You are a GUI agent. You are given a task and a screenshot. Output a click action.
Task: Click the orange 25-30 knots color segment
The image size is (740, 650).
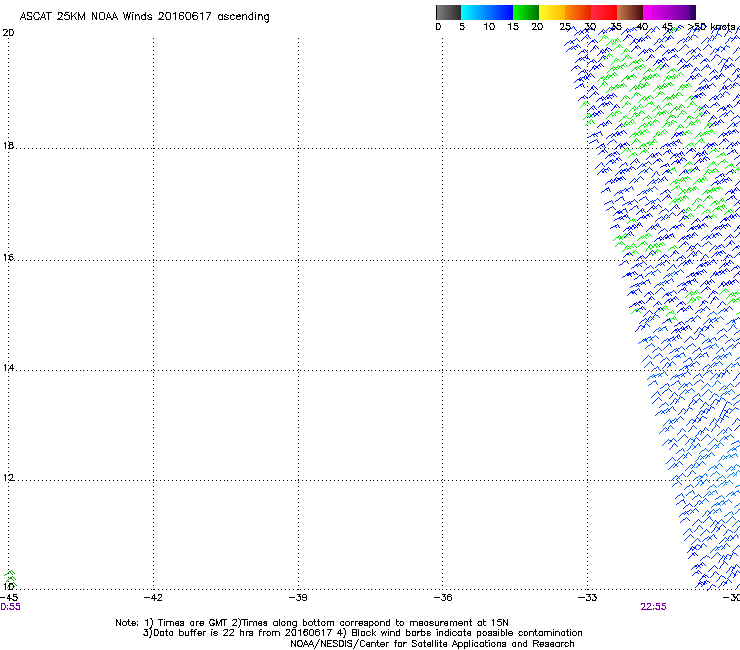click(578, 12)
